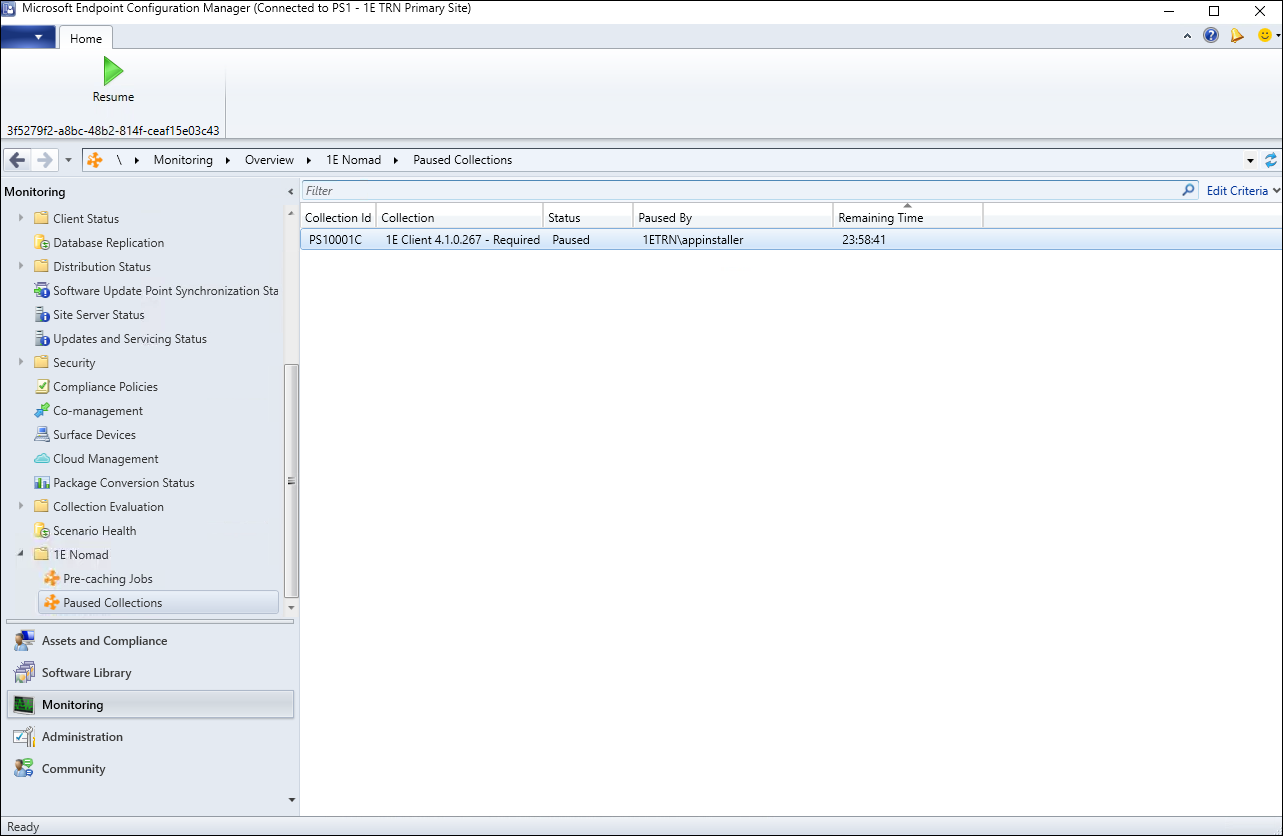This screenshot has height=836, width=1283.
Task: Sort by Remaining Time column header
Action: pos(906,217)
